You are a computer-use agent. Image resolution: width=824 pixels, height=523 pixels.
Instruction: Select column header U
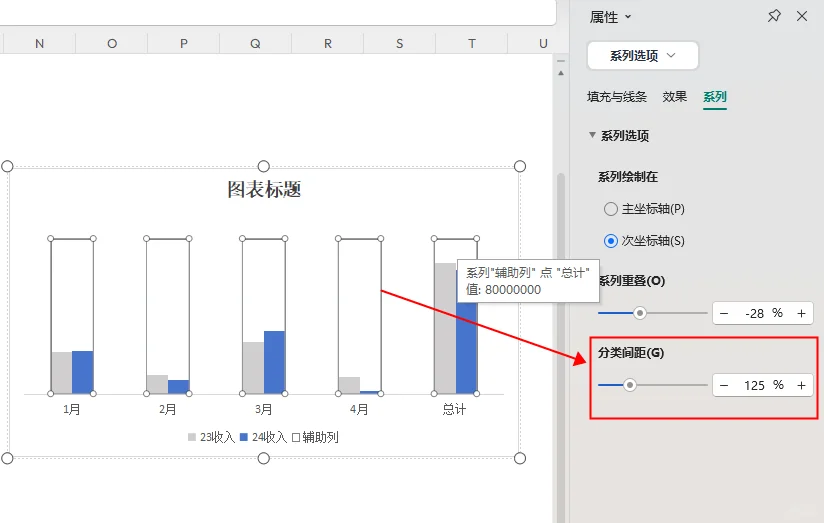click(542, 44)
